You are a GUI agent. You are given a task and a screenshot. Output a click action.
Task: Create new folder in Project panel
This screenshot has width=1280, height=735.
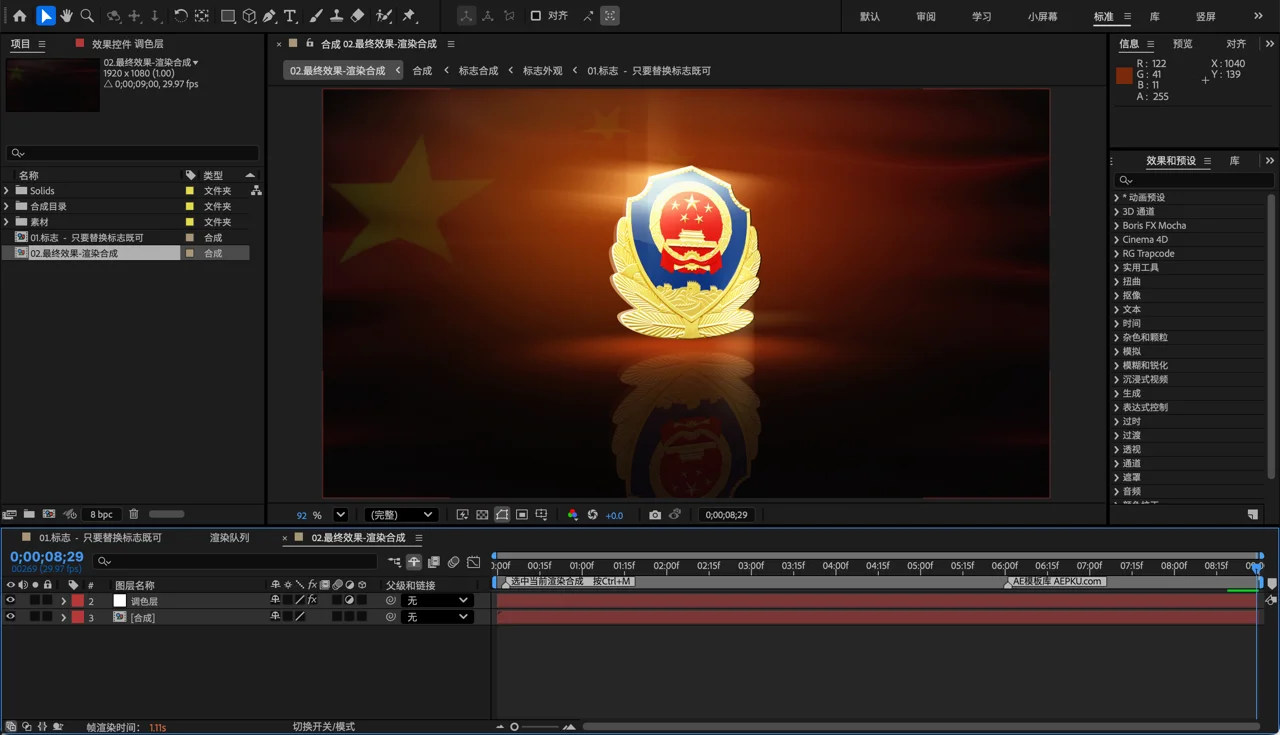tap(29, 514)
